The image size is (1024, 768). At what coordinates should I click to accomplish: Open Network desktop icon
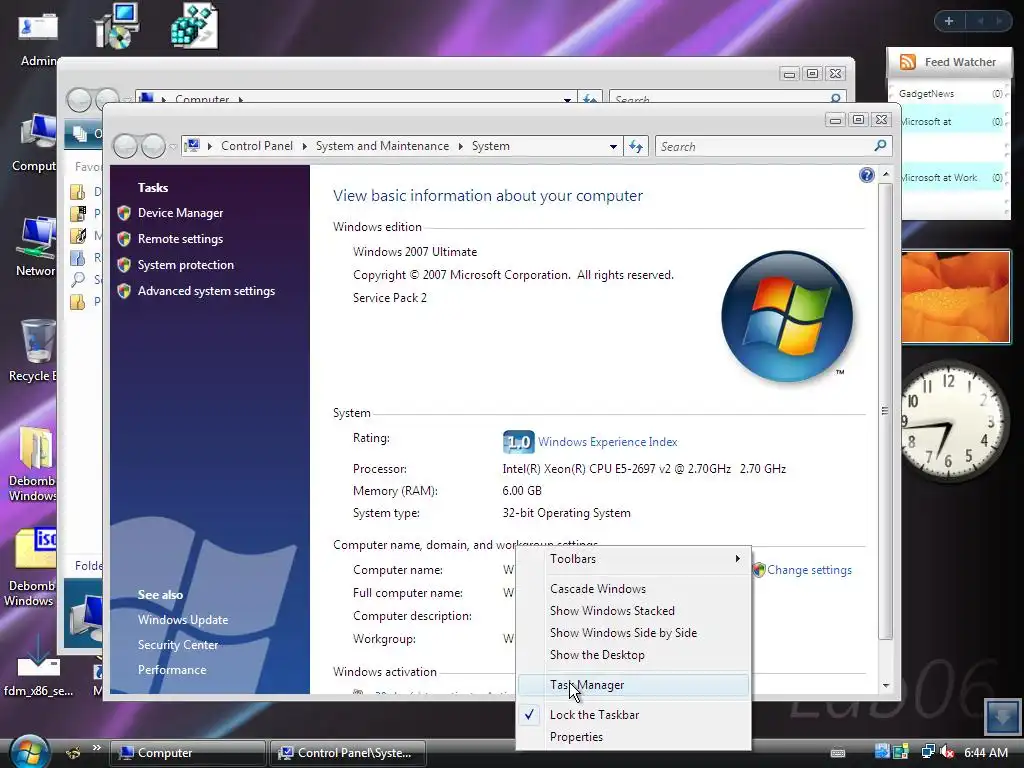[34, 247]
